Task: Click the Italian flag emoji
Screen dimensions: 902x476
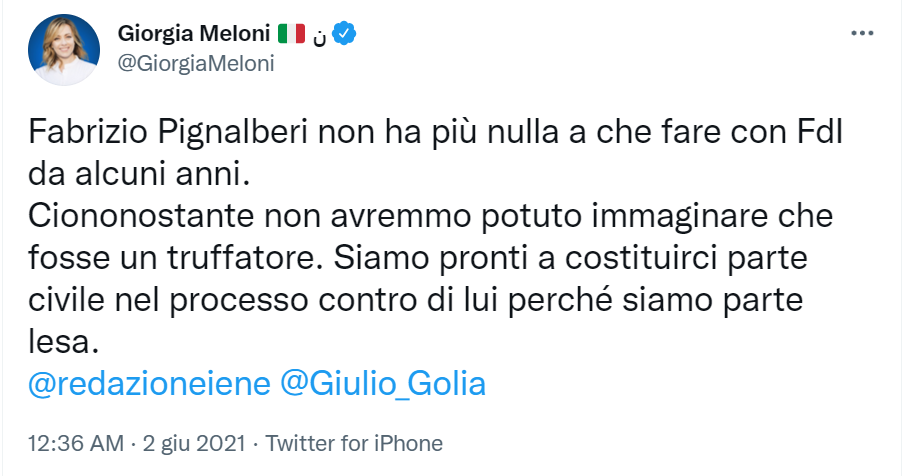Action: coord(290,34)
